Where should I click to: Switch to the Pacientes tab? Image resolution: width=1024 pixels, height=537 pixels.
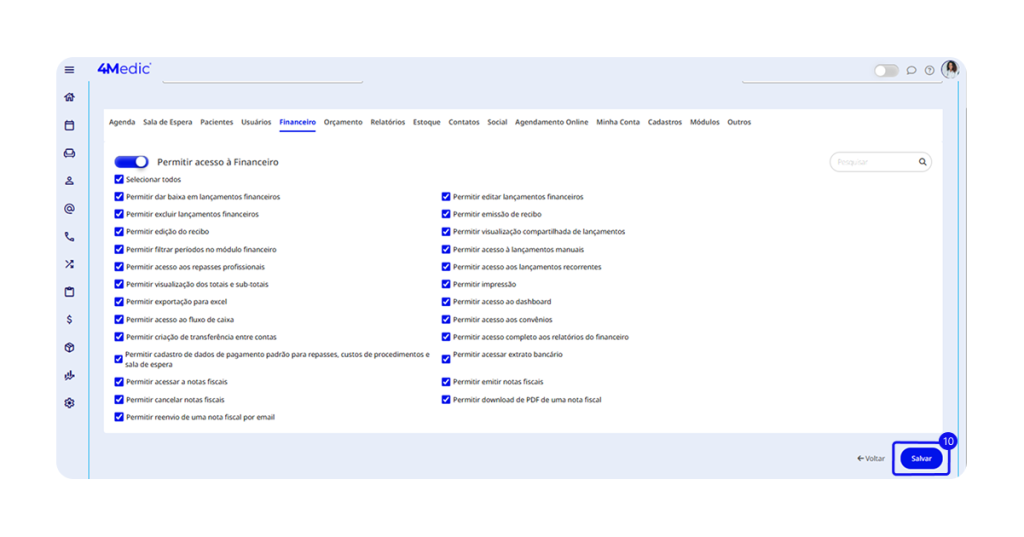click(x=216, y=122)
